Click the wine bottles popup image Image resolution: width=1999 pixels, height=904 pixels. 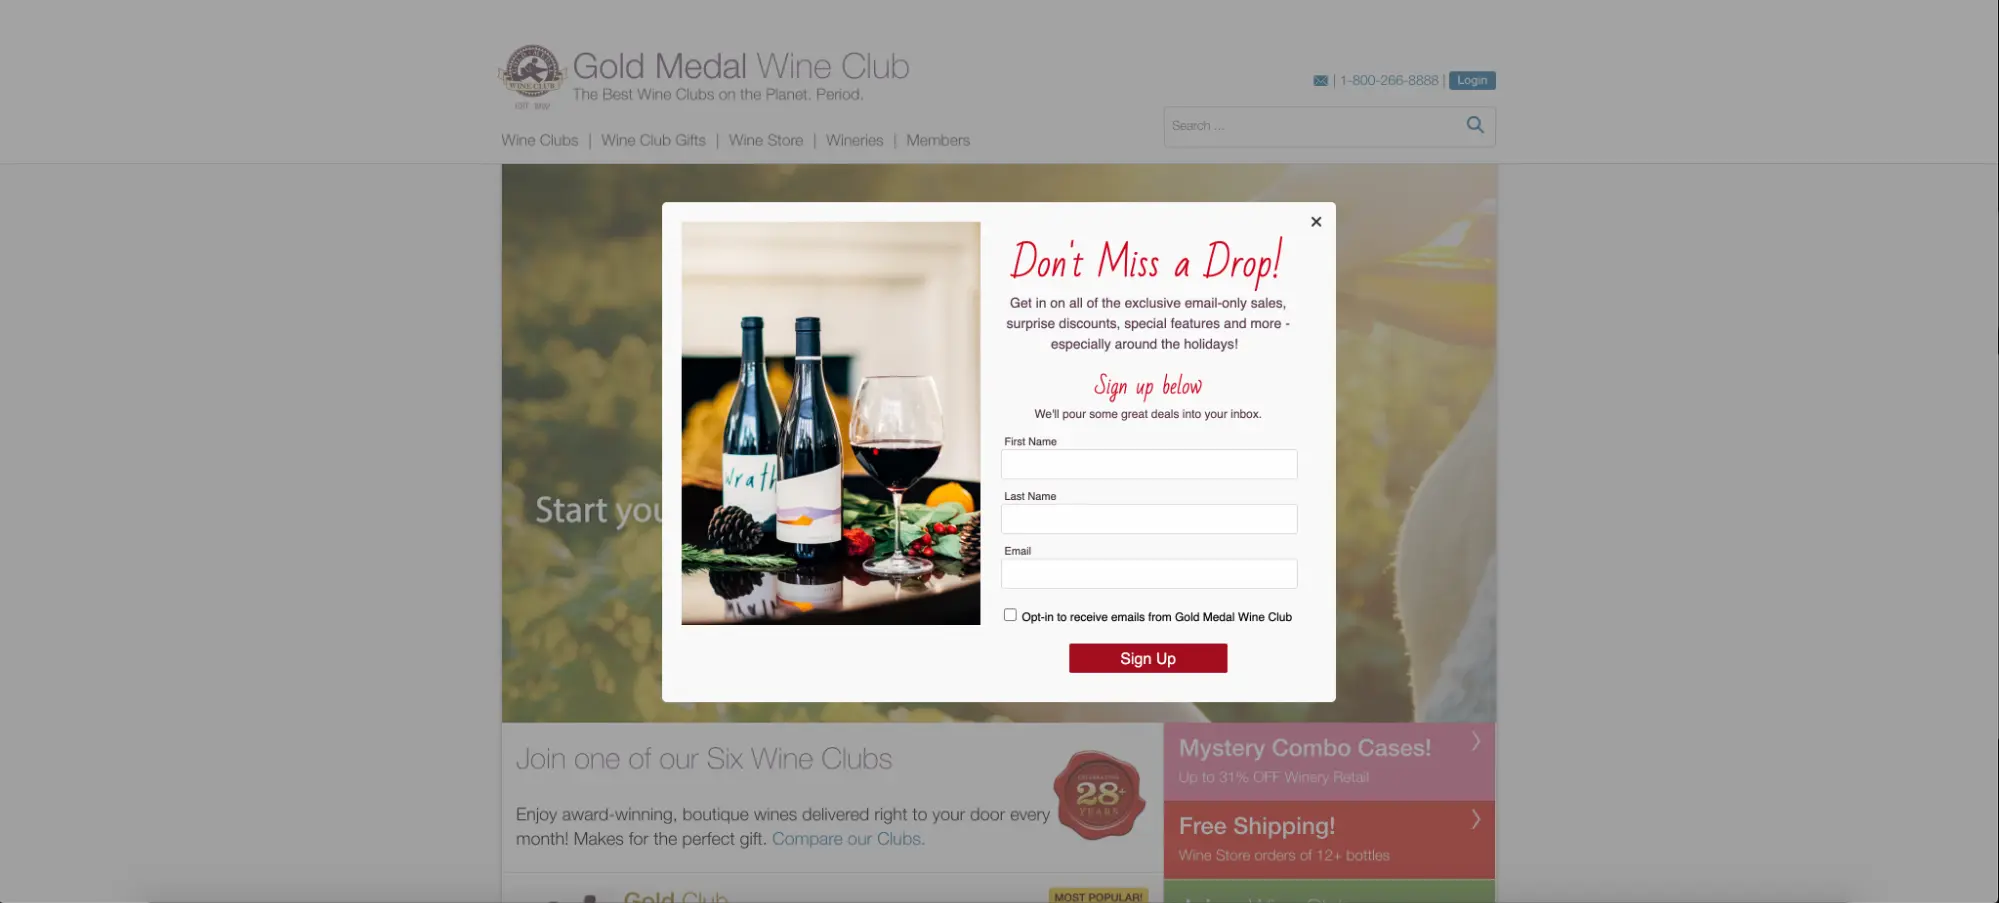831,423
